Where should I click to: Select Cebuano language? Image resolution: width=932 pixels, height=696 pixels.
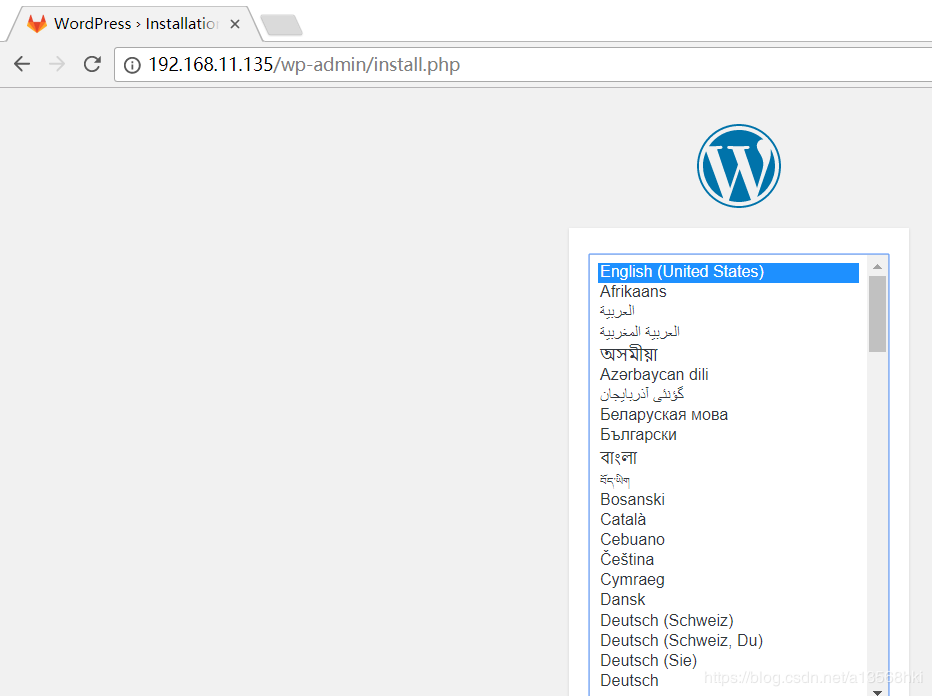click(728, 540)
